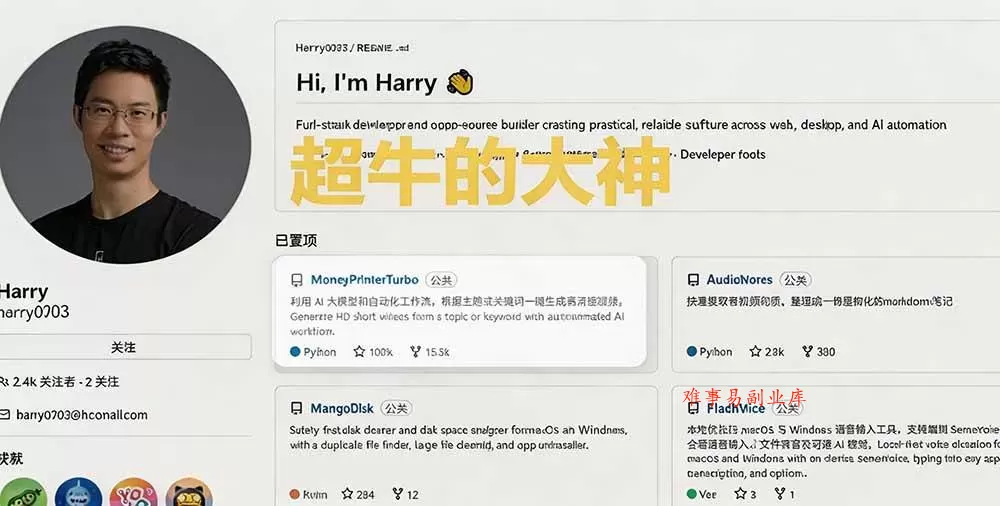Click the star icon on FlachVice

pos(740,494)
